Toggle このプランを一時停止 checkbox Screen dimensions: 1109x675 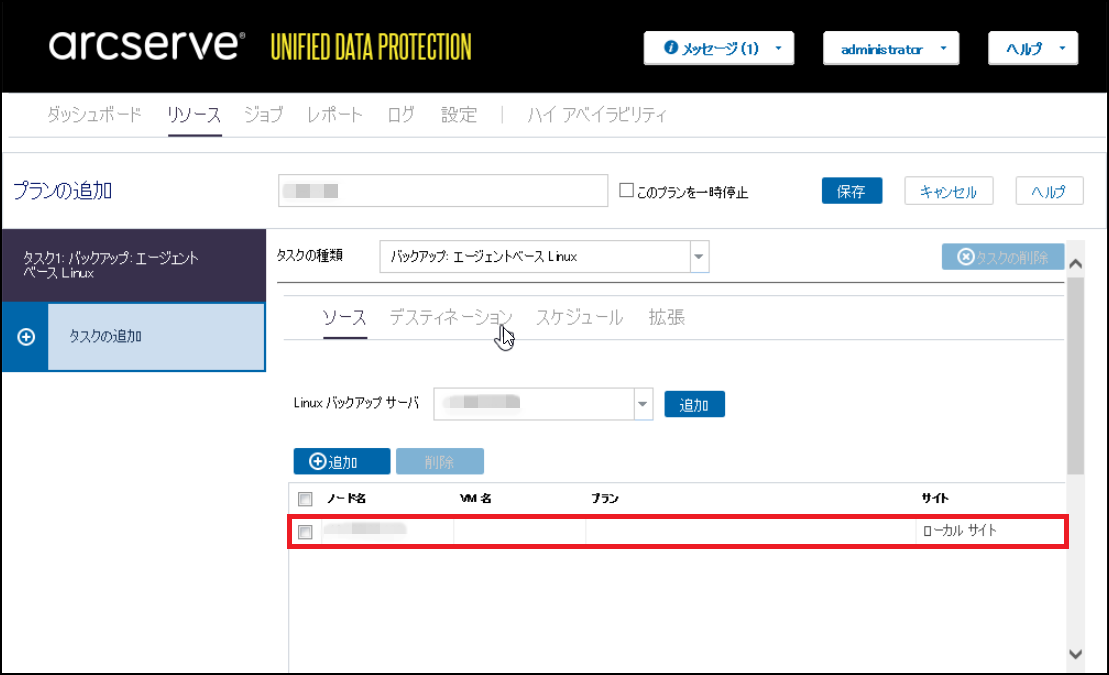click(627, 190)
